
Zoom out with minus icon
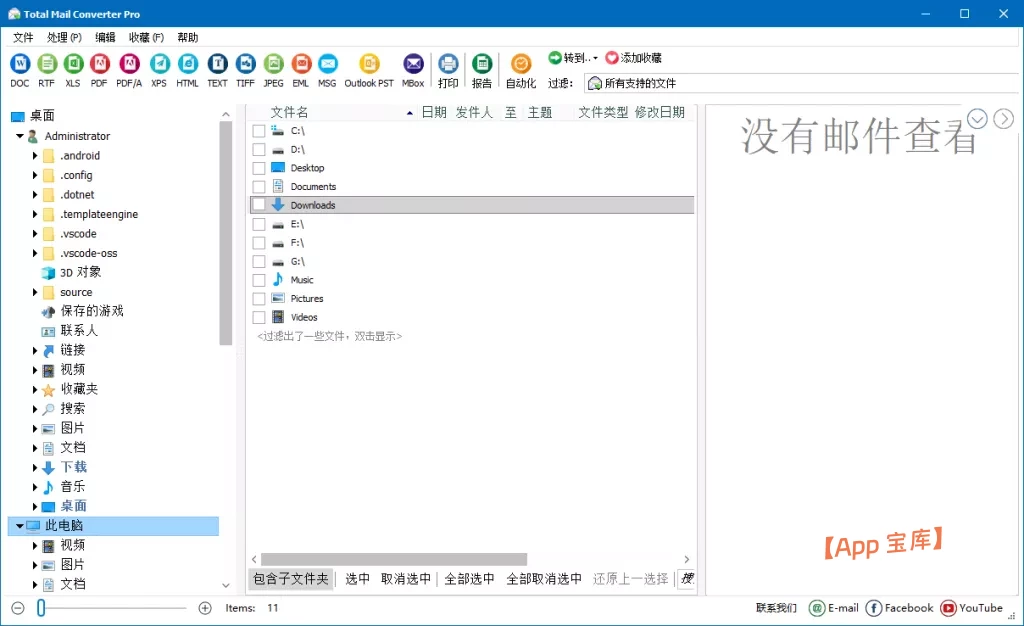point(18,608)
